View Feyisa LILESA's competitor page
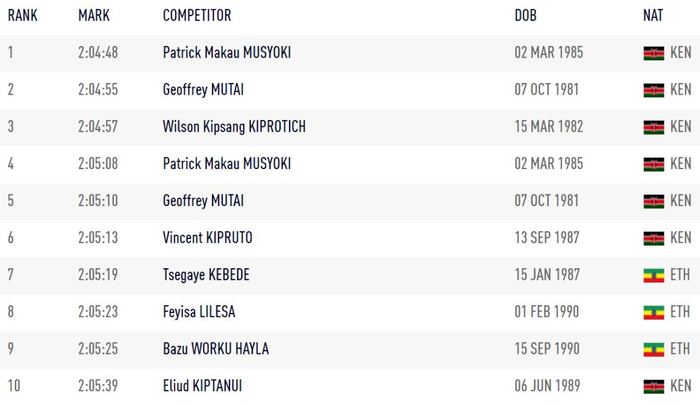This screenshot has height=405, width=700. 199,312
